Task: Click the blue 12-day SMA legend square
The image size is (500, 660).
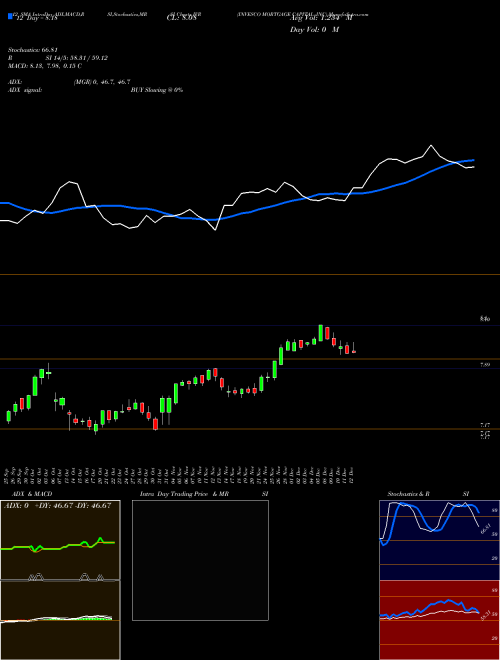Action: pos(10,16)
